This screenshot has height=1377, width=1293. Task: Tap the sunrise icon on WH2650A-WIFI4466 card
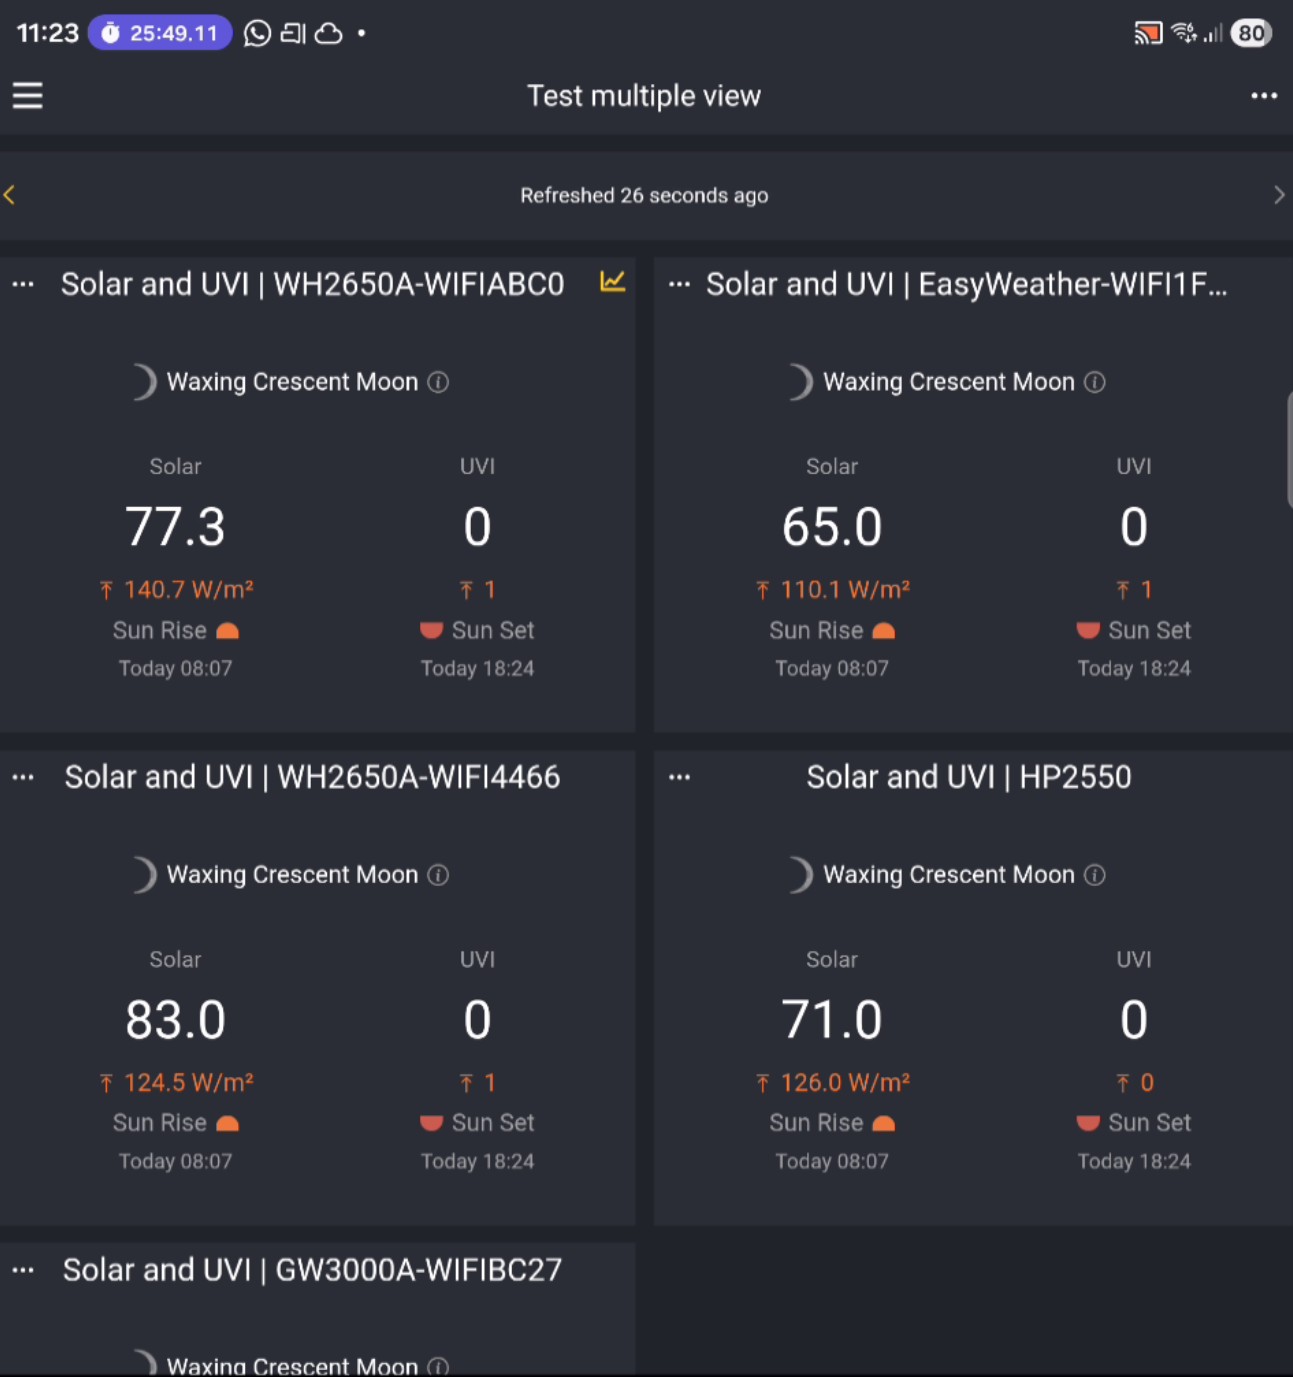[227, 1122]
